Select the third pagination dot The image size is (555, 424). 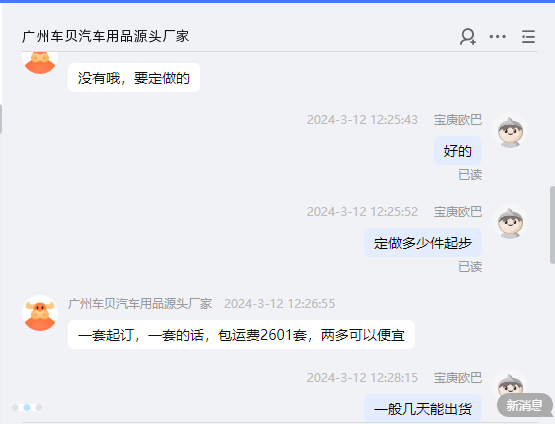pos(39,407)
